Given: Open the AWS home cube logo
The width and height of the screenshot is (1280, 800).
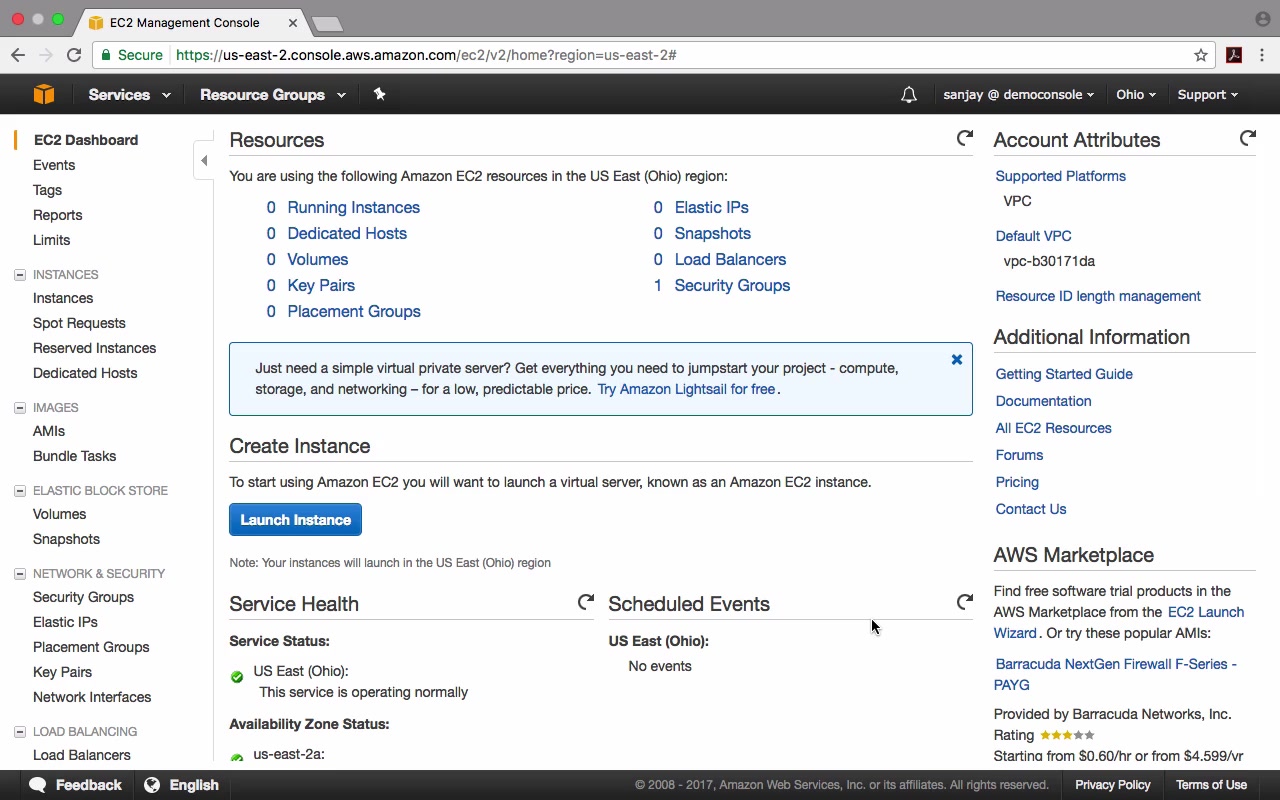Looking at the screenshot, I should coord(44,94).
